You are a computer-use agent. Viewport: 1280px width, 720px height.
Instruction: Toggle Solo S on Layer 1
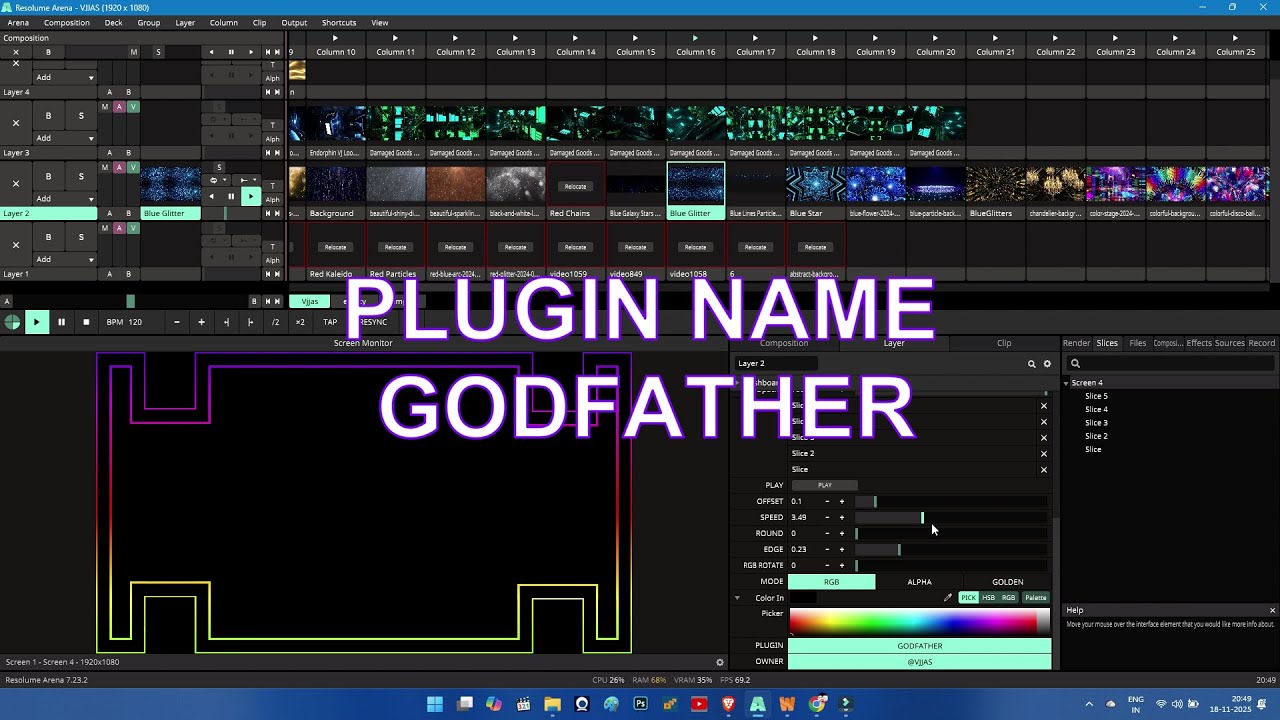tap(81, 237)
